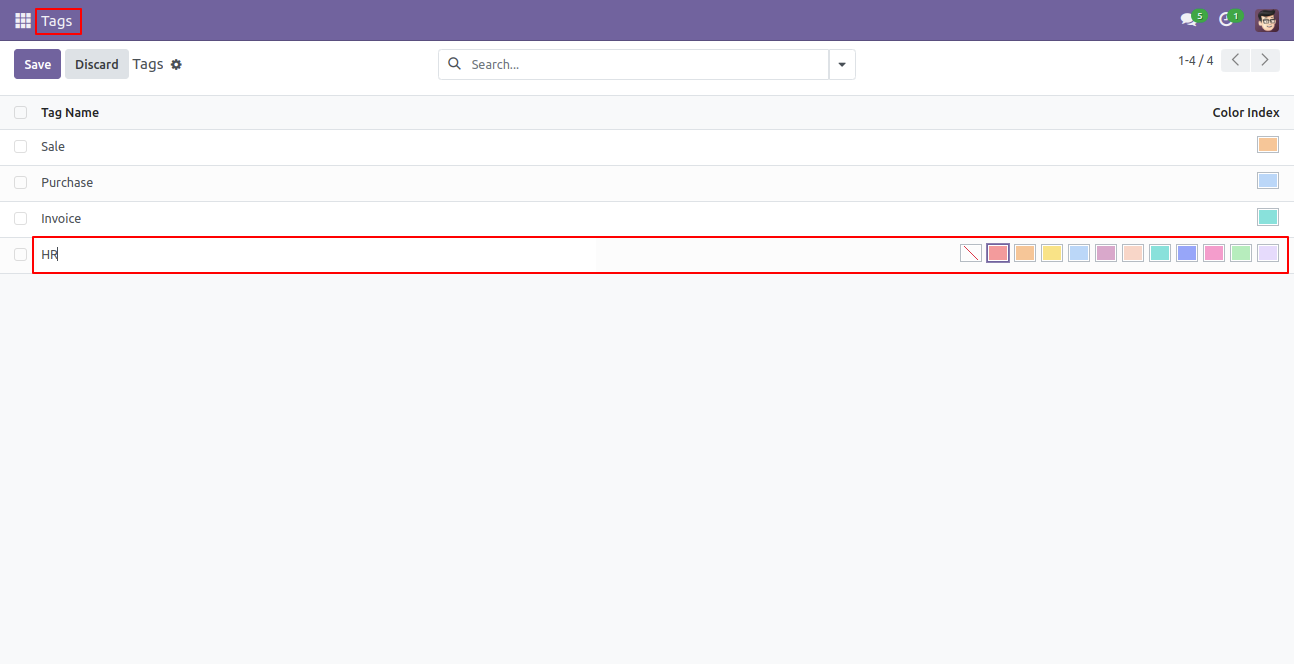The image size is (1294, 664).
Task: Click the search magnifier icon
Action: click(x=454, y=64)
